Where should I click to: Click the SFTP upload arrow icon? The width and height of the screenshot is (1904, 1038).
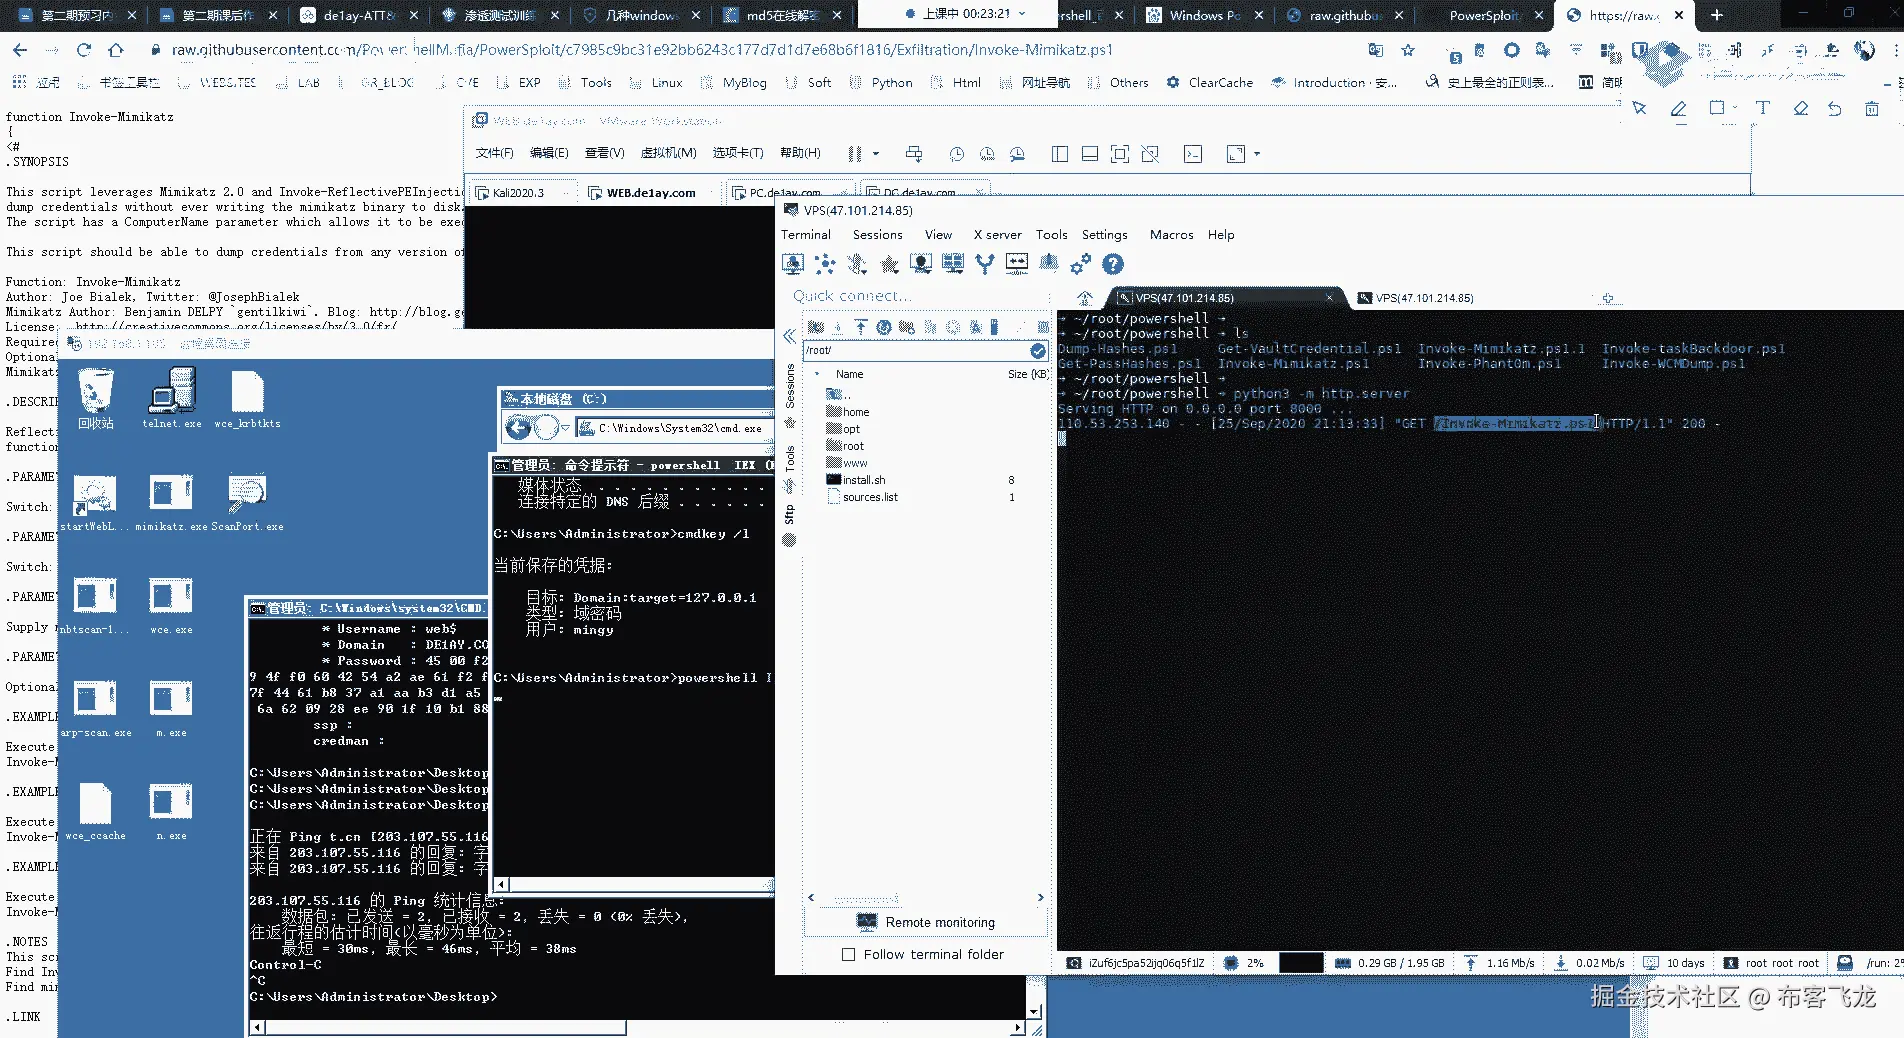(x=860, y=327)
